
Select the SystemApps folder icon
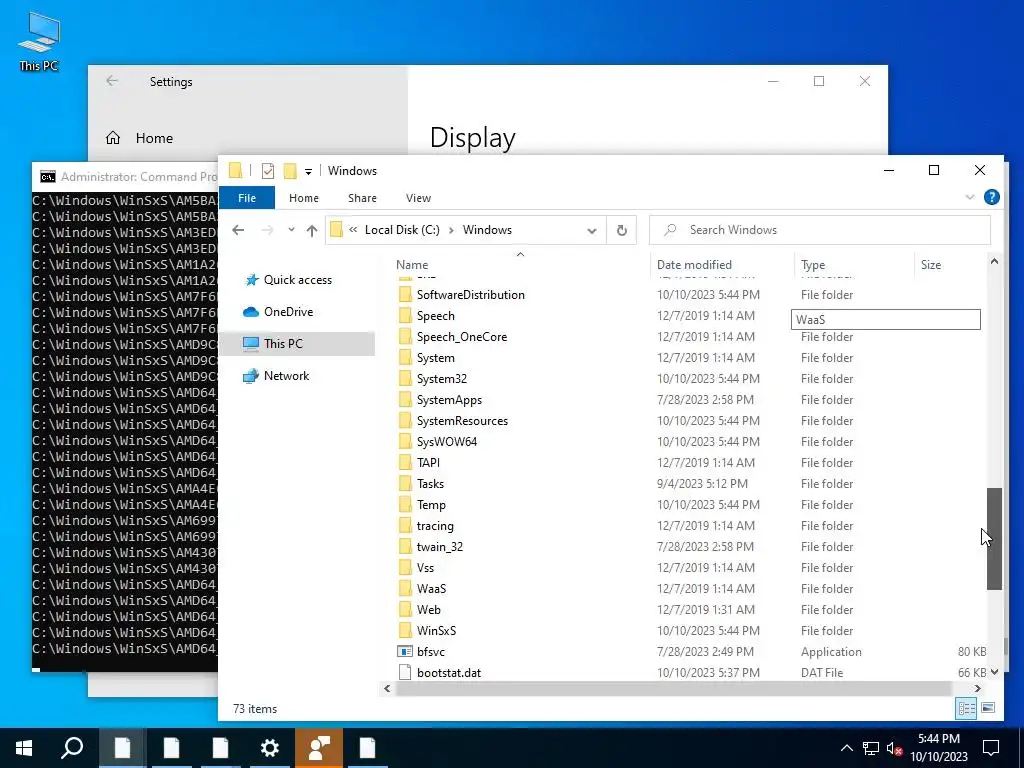tap(405, 400)
